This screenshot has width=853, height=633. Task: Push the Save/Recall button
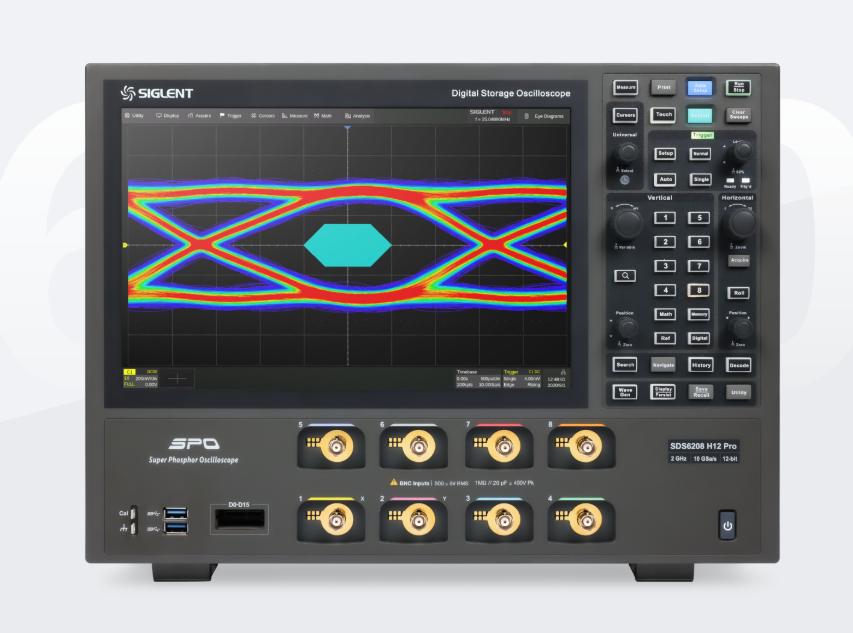pyautogui.click(x=701, y=392)
